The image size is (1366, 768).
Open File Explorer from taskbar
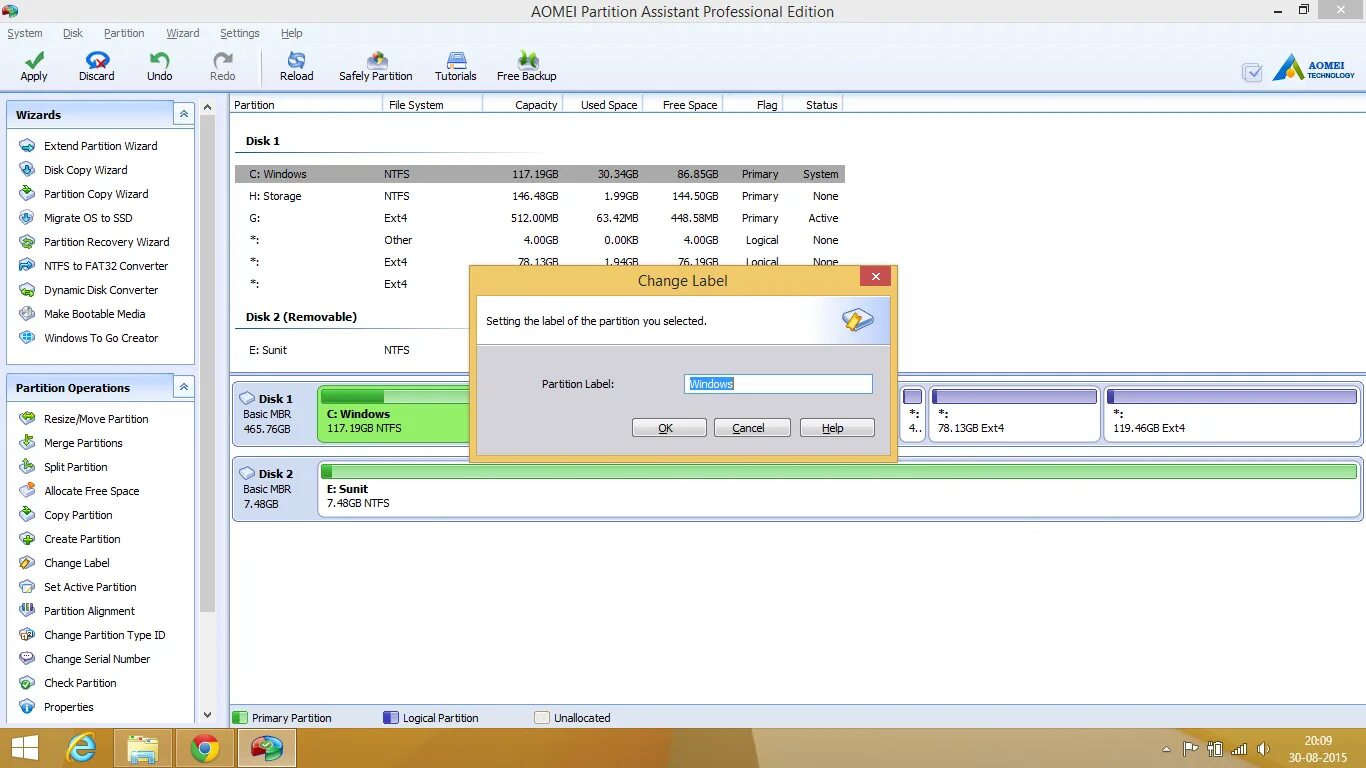(x=143, y=748)
